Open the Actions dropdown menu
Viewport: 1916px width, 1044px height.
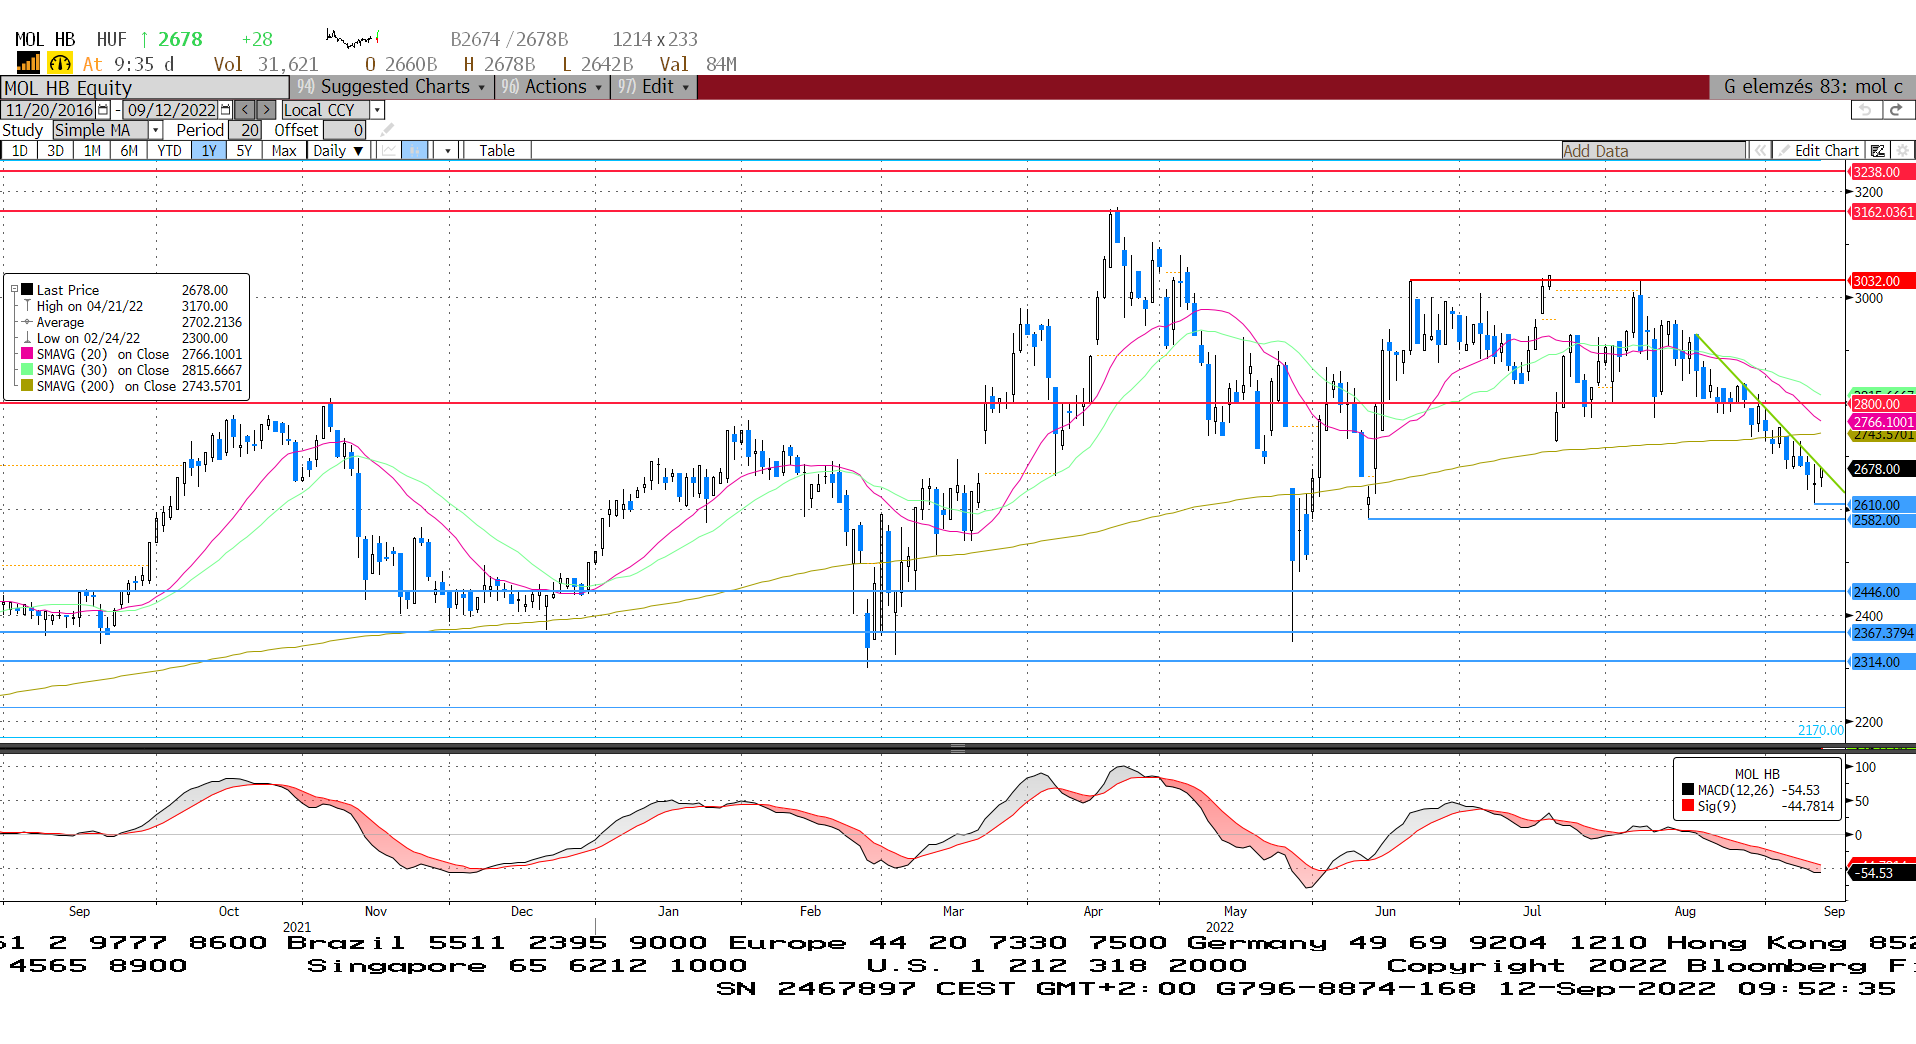[x=553, y=87]
